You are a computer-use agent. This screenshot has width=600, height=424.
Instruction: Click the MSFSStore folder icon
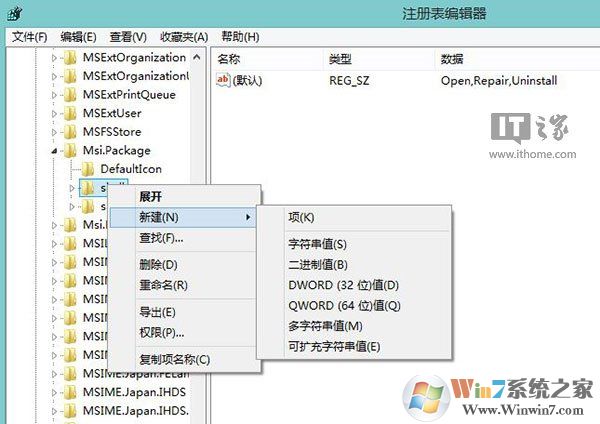[70, 132]
